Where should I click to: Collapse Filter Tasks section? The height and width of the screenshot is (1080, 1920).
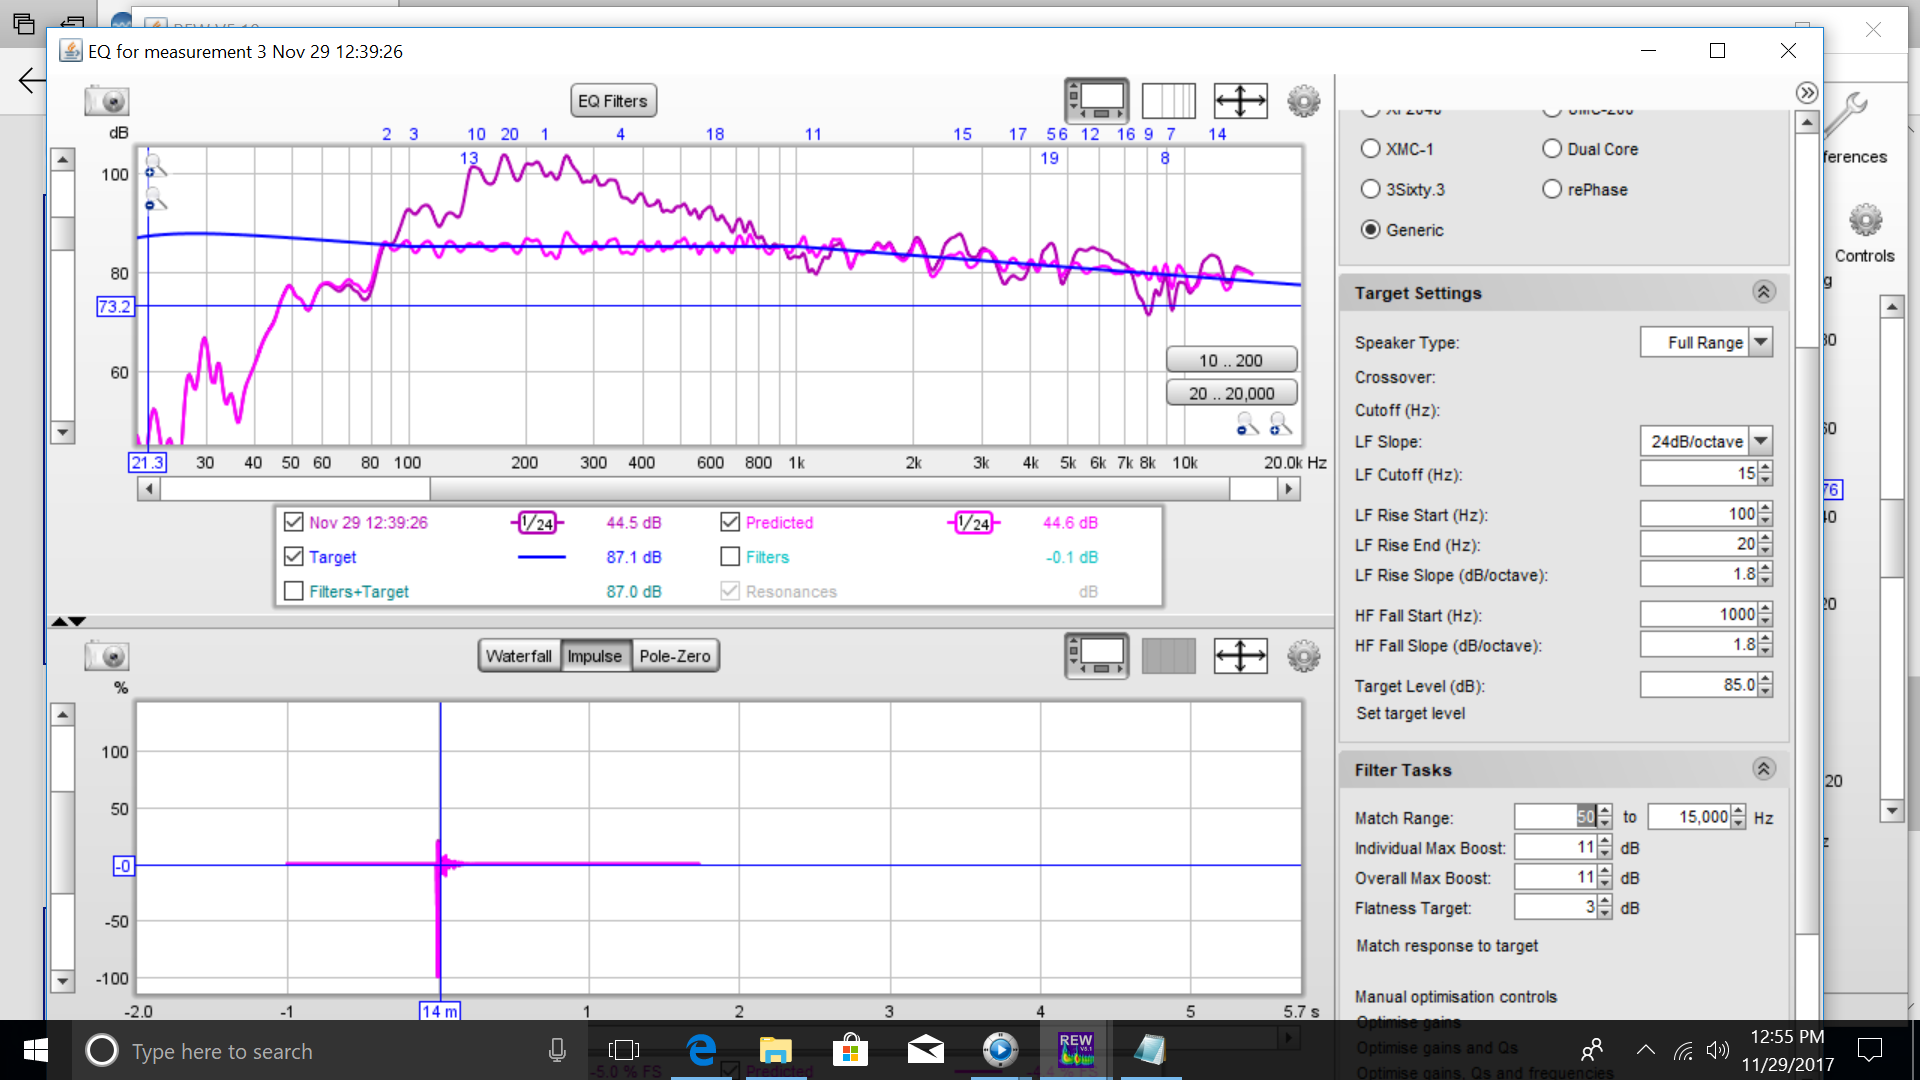pos(1763,769)
